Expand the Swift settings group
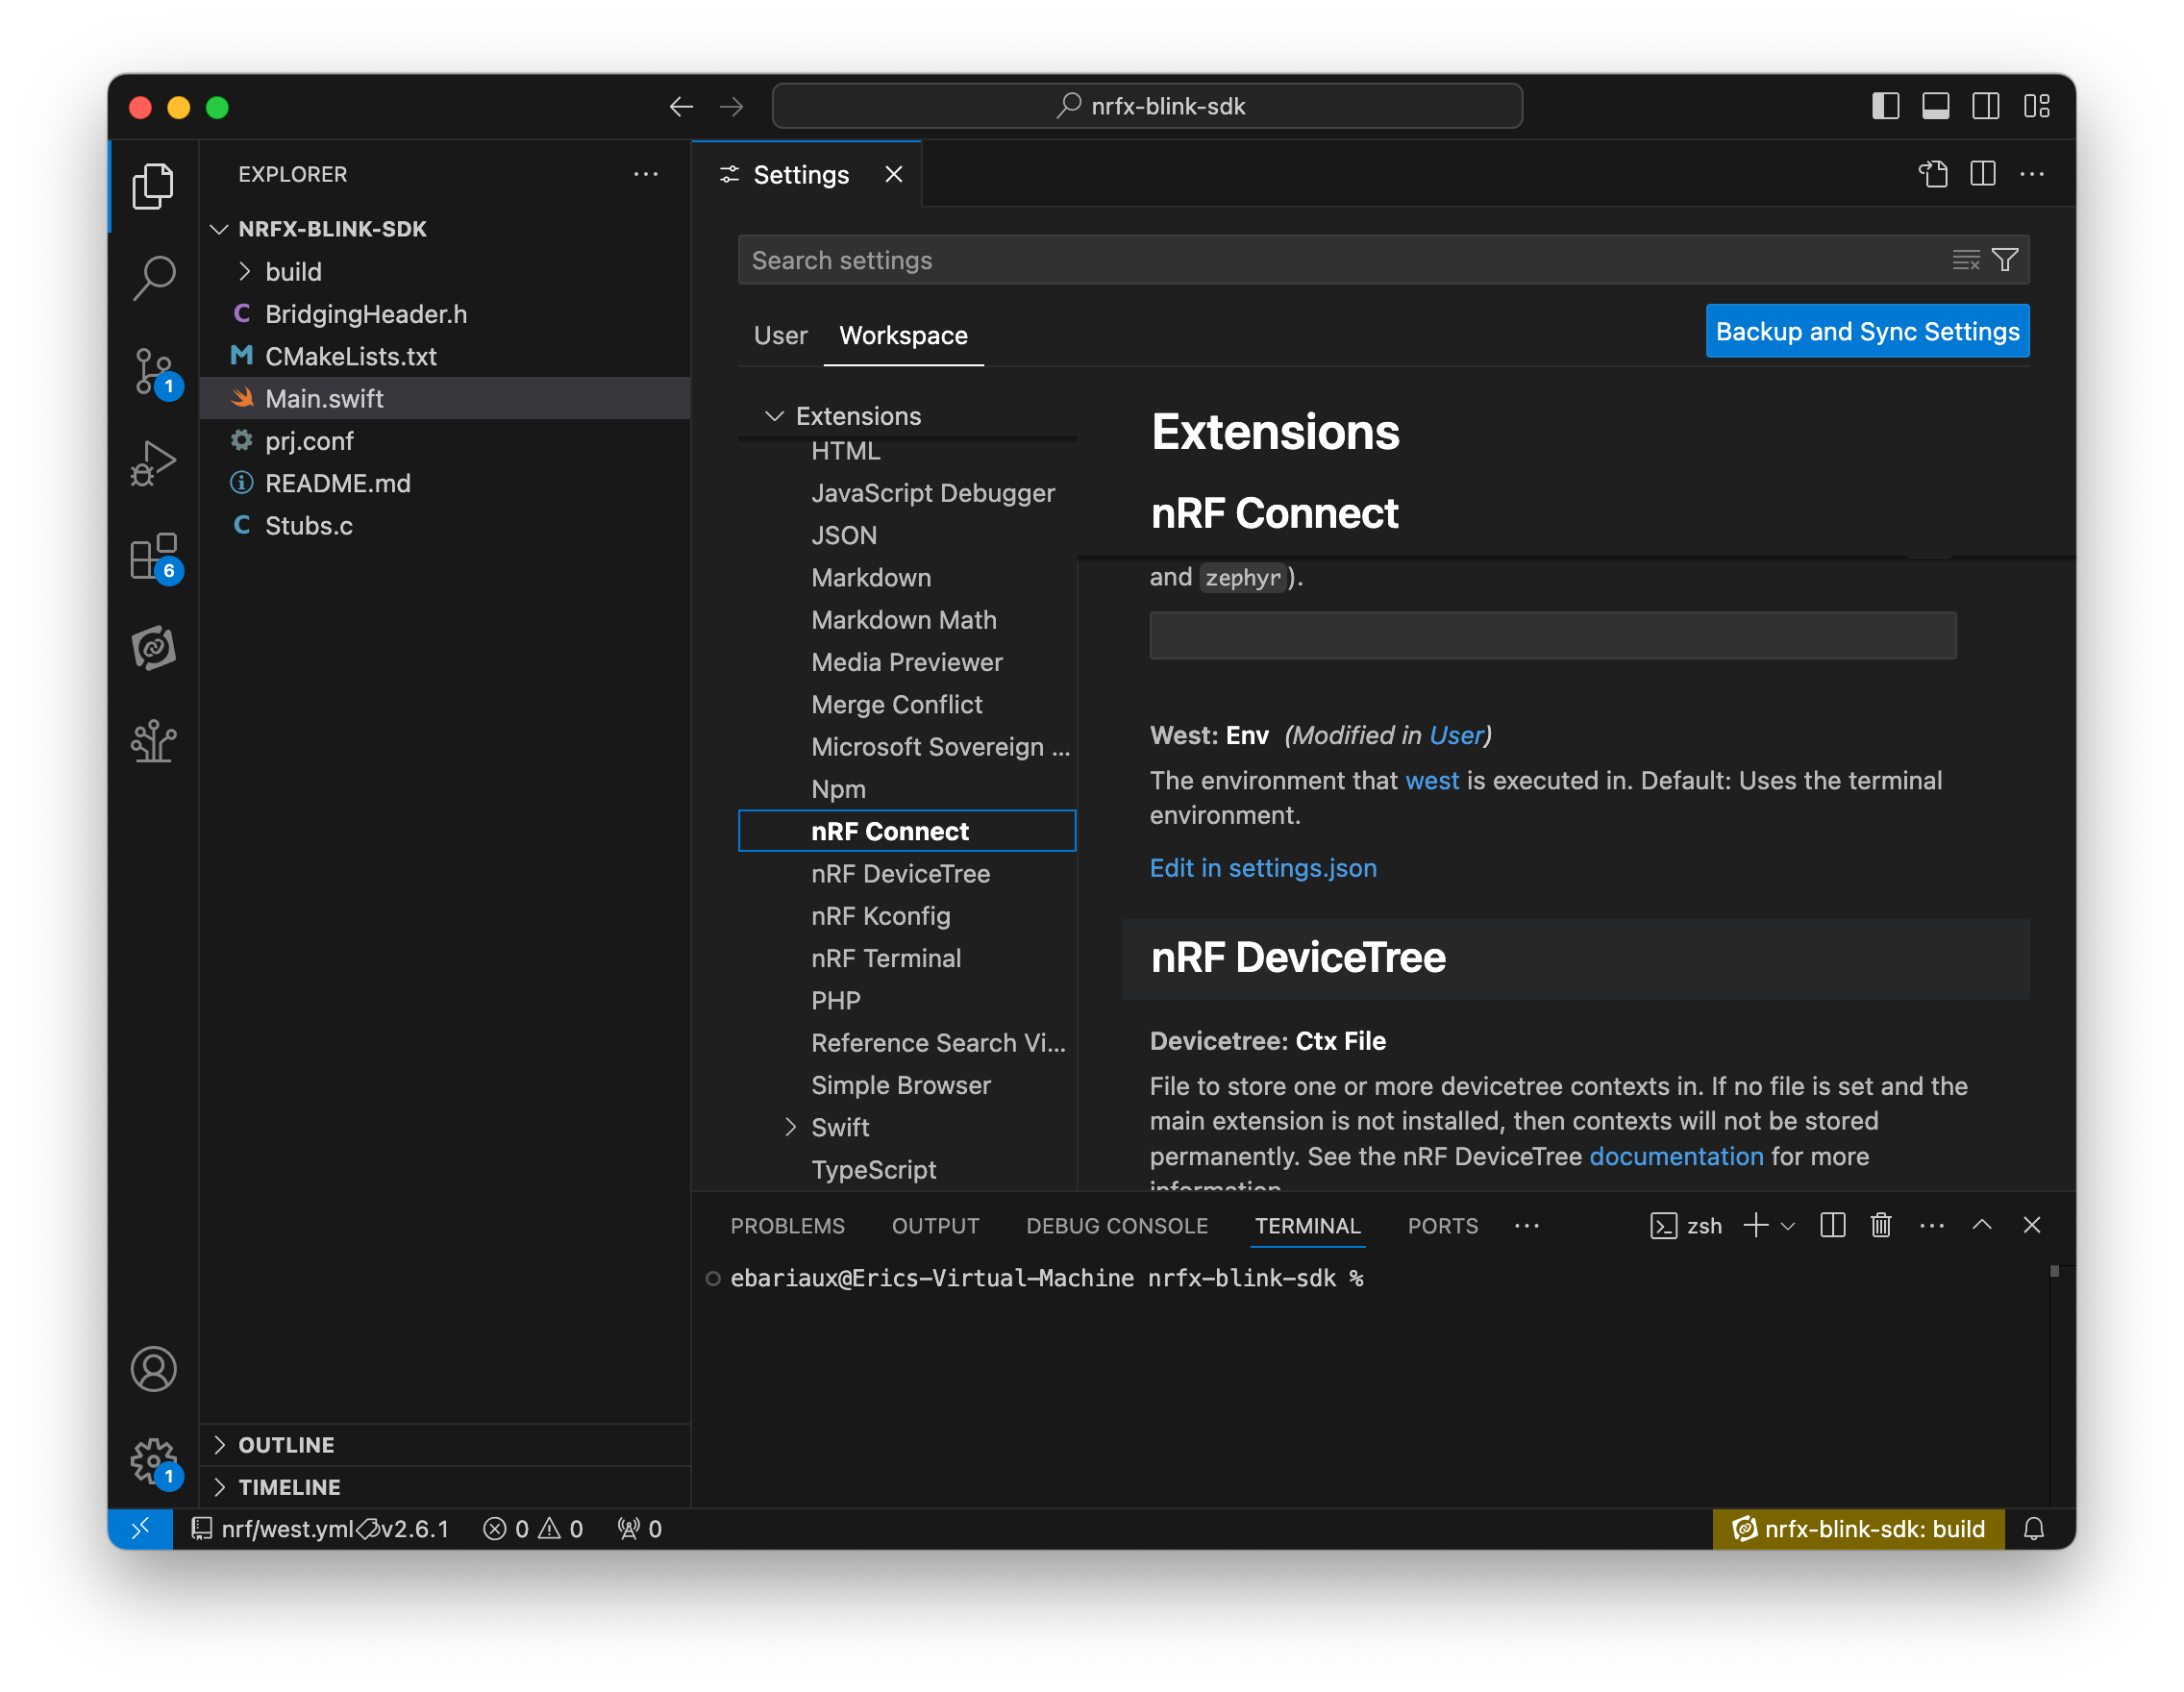The image size is (2184, 1692). [x=790, y=1127]
